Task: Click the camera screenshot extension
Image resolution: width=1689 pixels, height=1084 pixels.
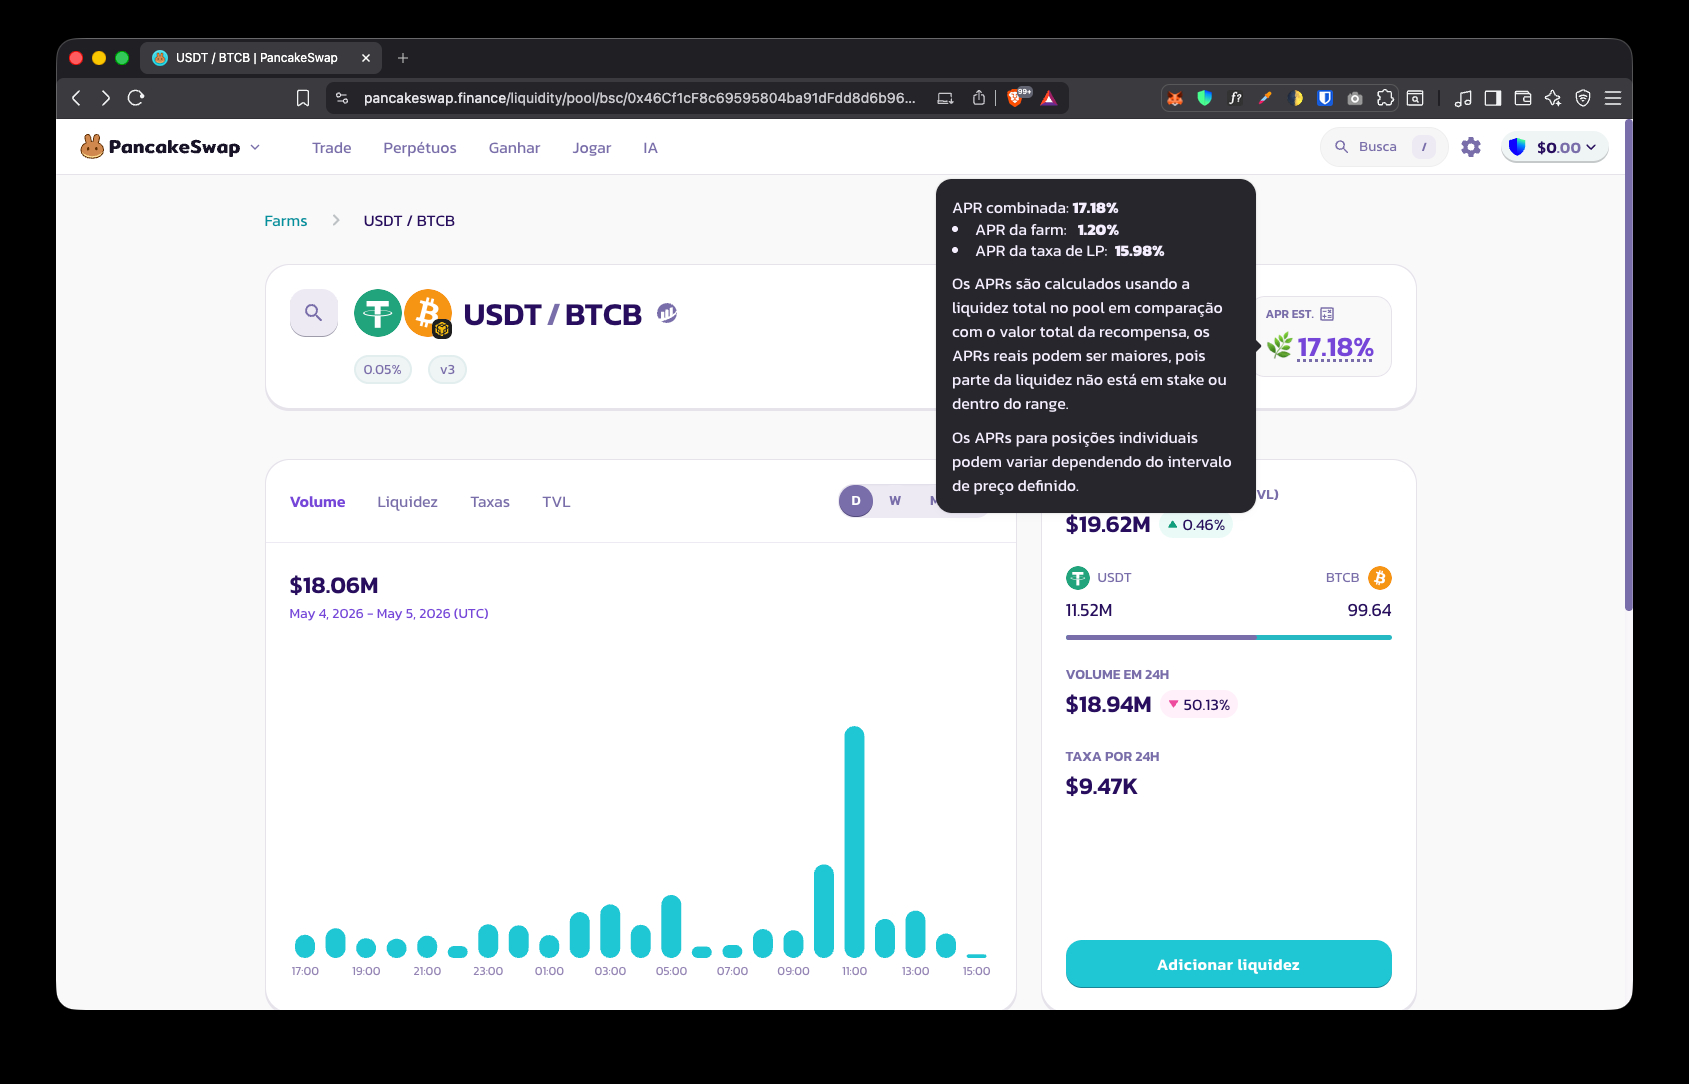Action: coord(1355,98)
